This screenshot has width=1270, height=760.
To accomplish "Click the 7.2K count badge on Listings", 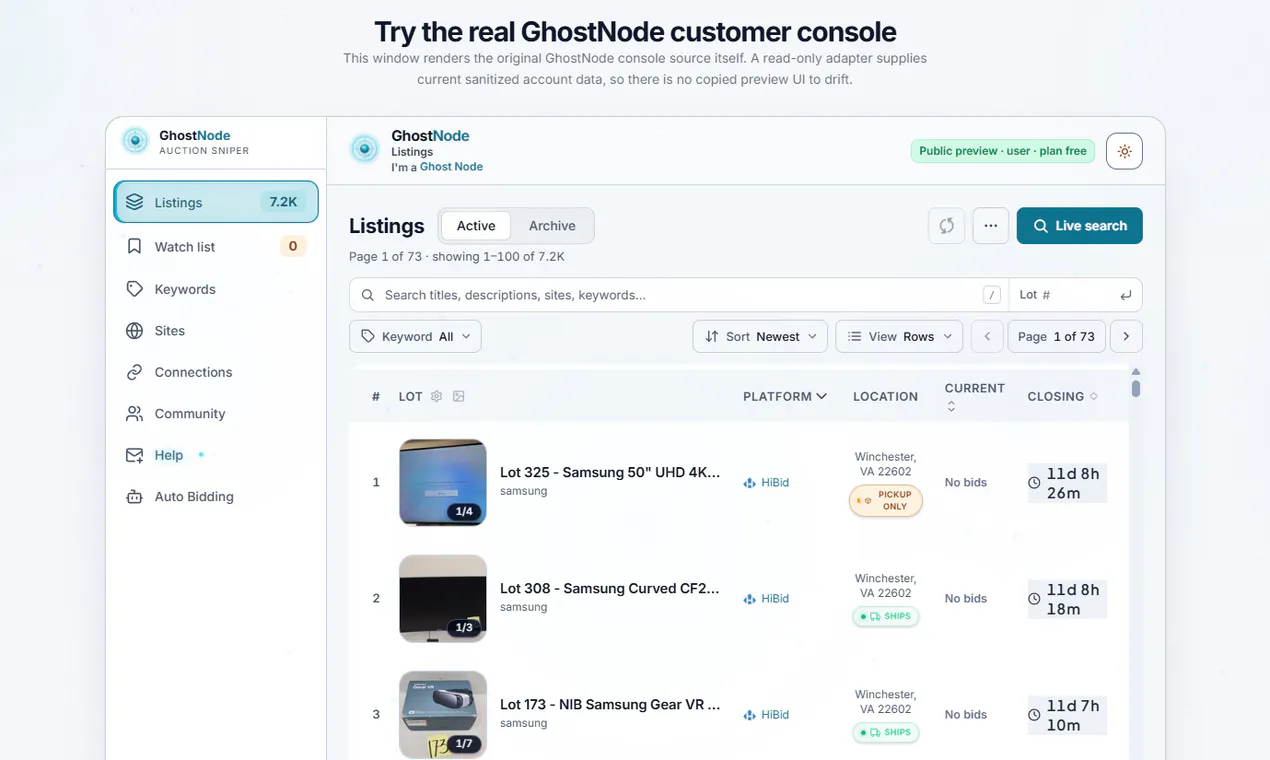I will click(x=283, y=202).
